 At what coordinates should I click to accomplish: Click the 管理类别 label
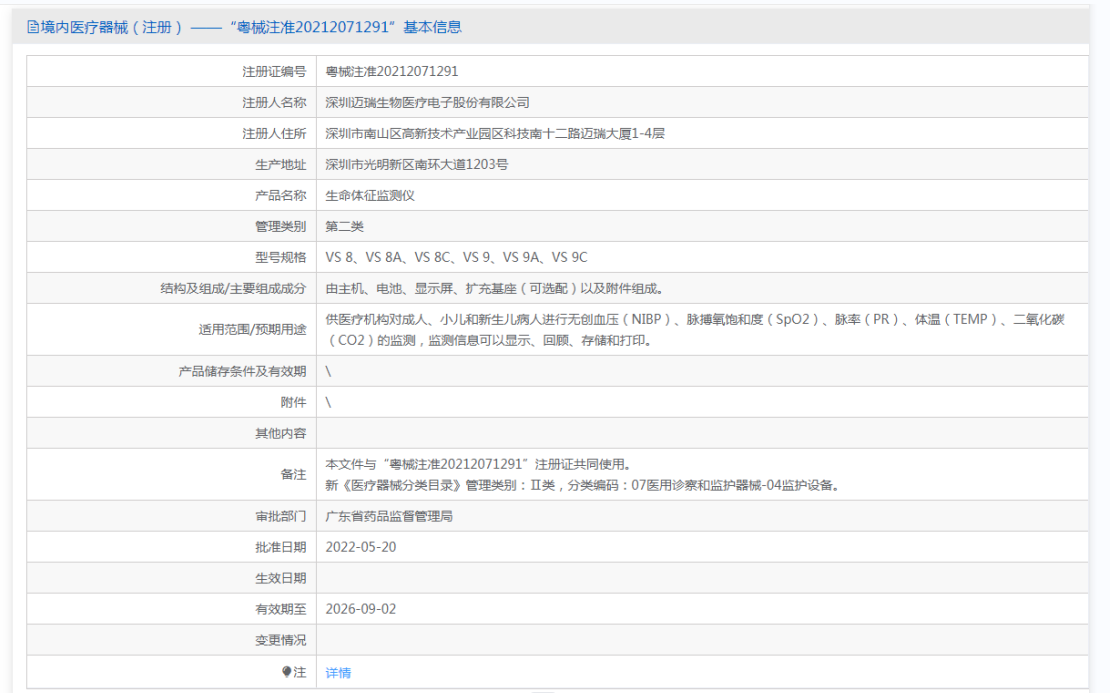pos(280,227)
